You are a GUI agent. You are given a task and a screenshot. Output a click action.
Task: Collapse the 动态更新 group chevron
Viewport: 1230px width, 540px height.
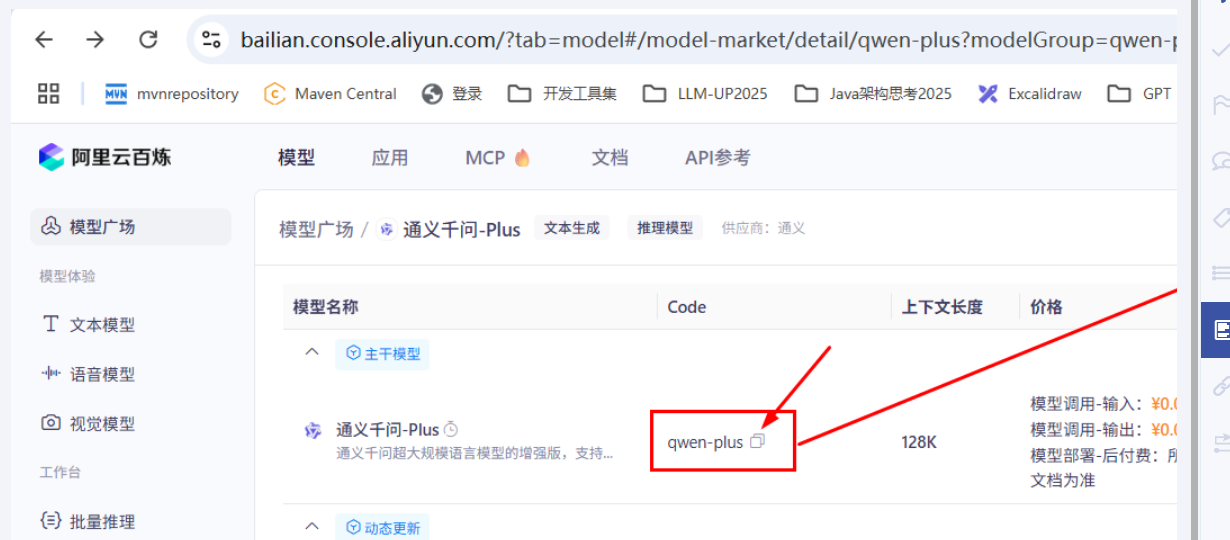[312, 526]
